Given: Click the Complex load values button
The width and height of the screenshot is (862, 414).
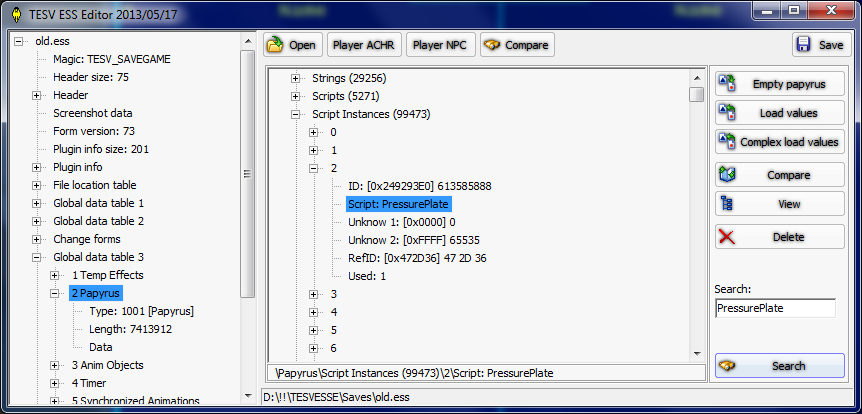Looking at the screenshot, I should 780,141.
